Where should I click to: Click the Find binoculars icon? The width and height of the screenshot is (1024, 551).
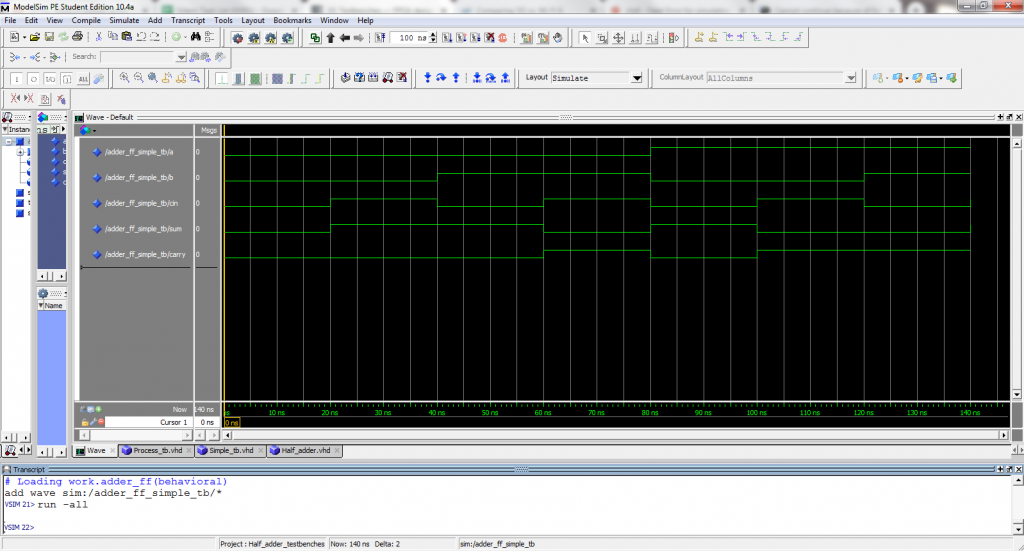click(195, 38)
